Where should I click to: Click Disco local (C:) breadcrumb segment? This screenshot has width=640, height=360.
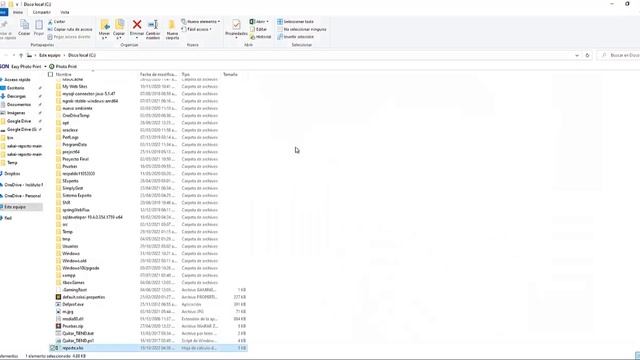[82, 55]
